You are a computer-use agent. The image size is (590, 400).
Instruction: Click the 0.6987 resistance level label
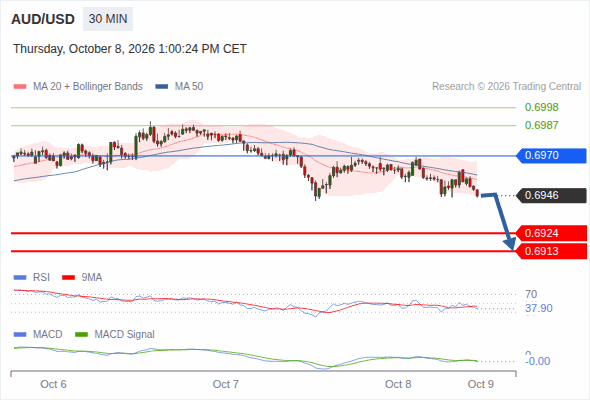tap(541, 125)
